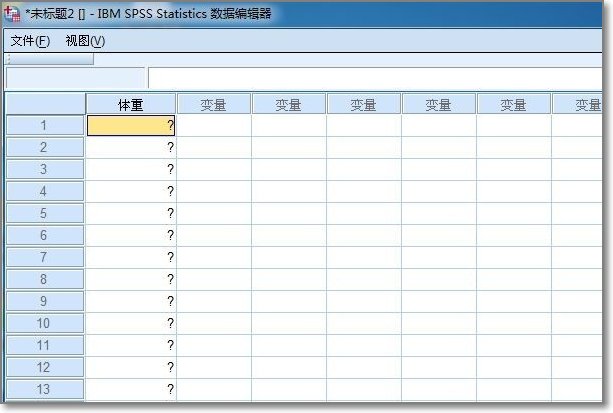Select row header 13
The image size is (613, 413).
[x=45, y=389]
